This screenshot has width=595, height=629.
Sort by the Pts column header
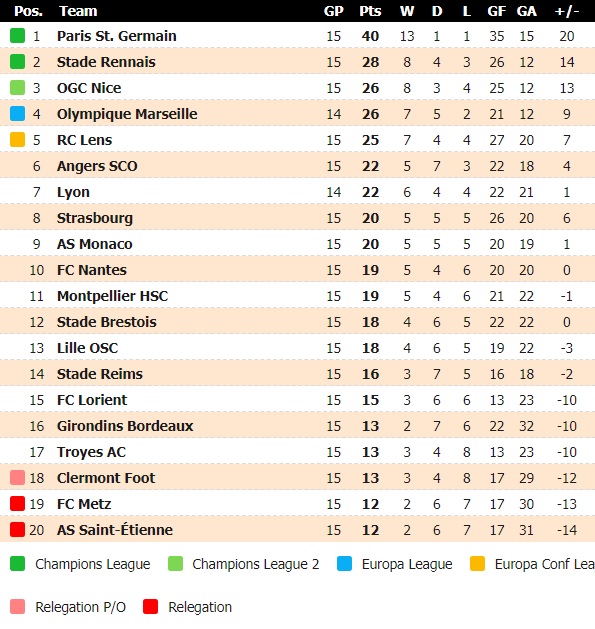pyautogui.click(x=370, y=11)
